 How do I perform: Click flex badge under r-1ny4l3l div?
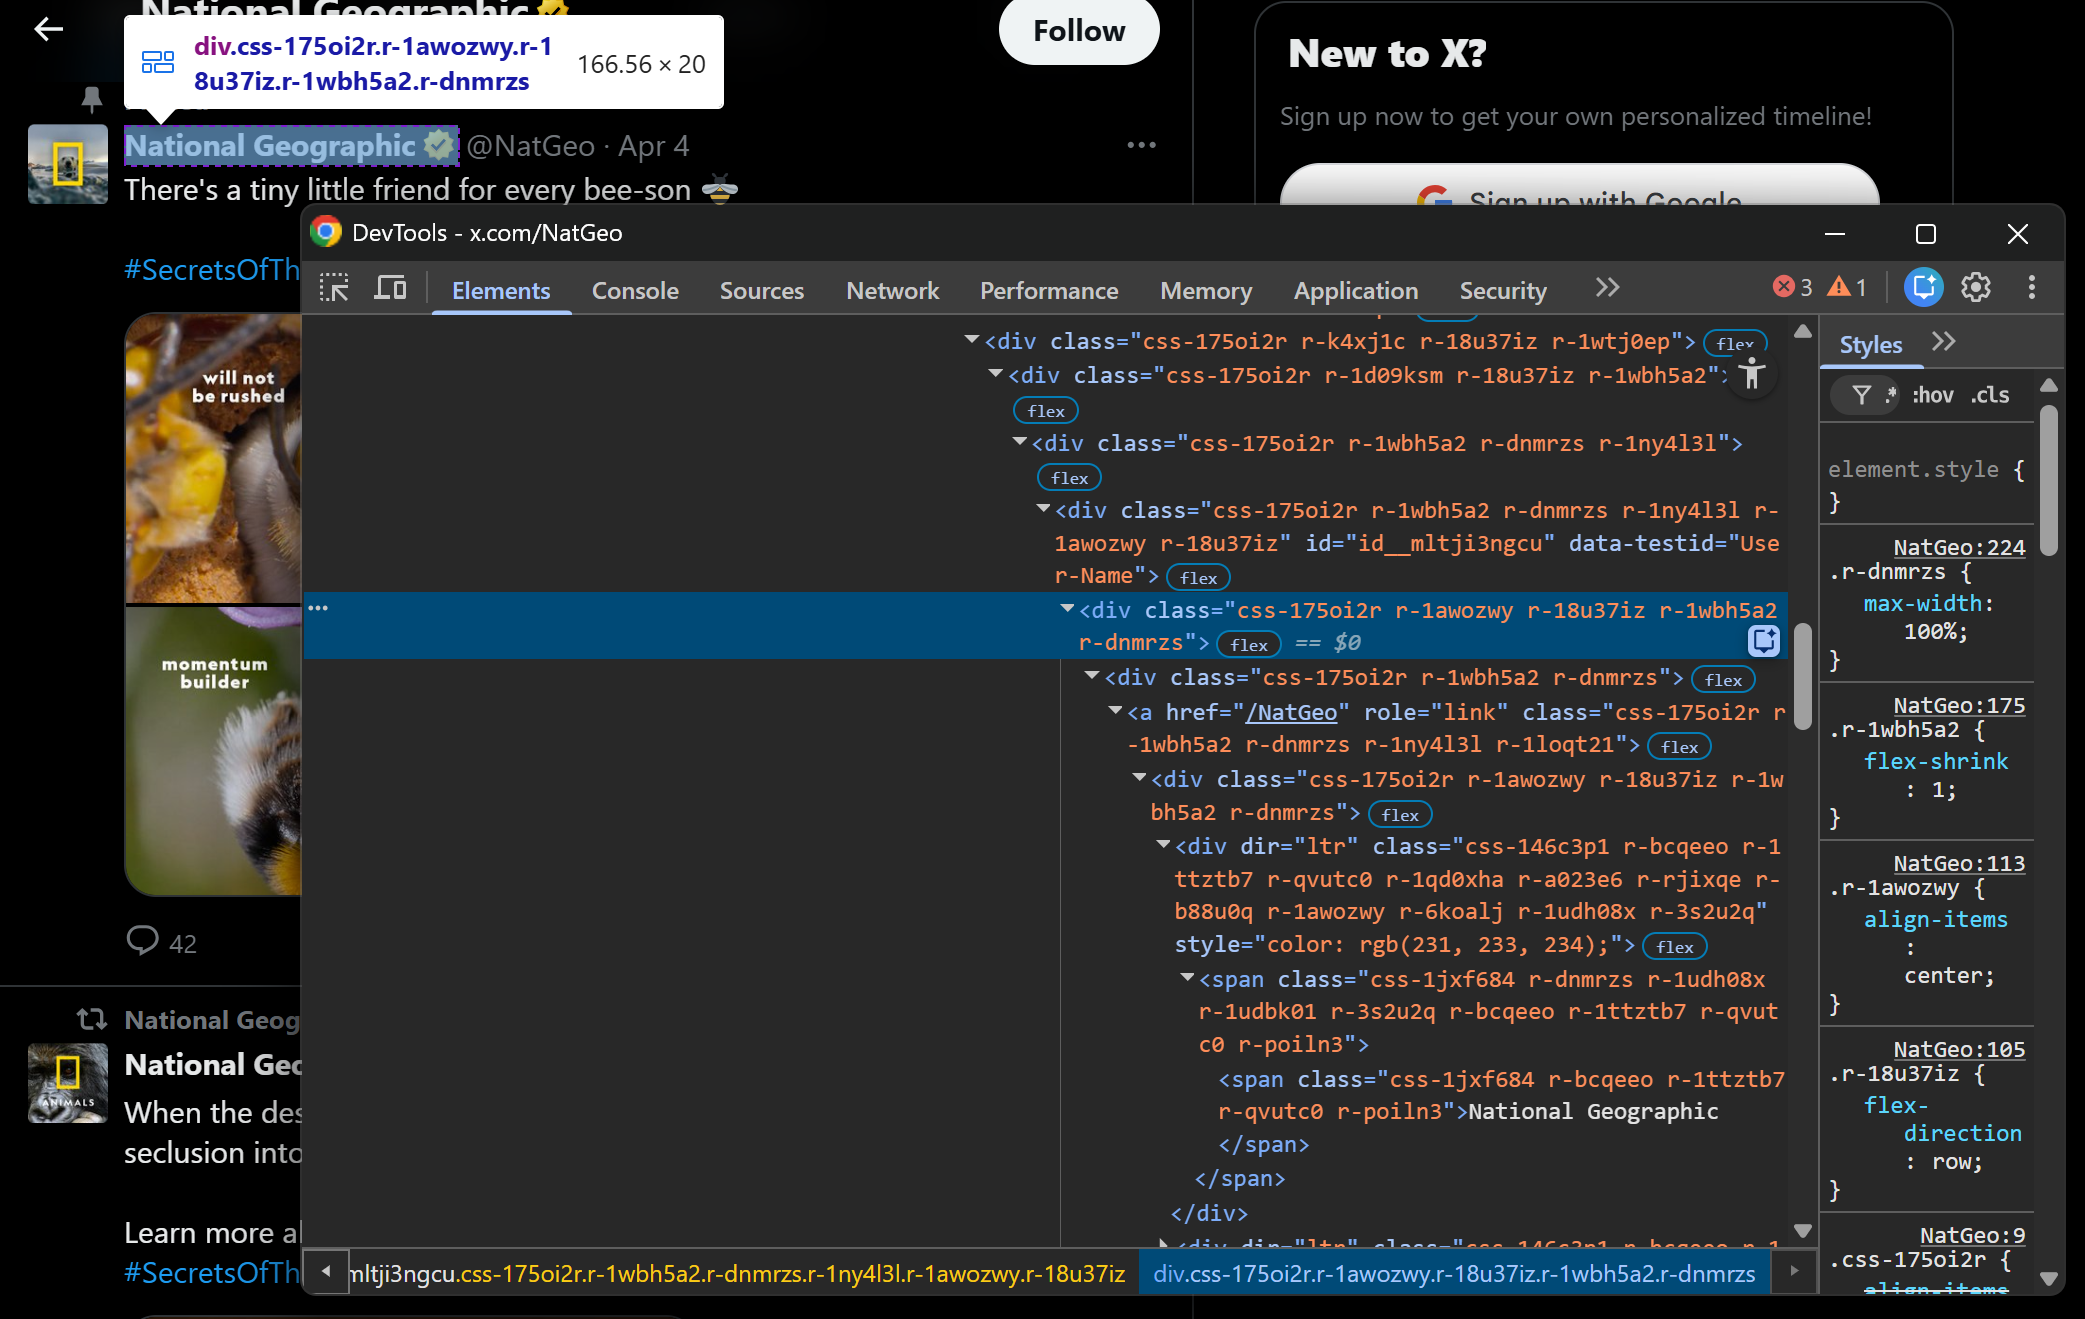[x=1070, y=478]
